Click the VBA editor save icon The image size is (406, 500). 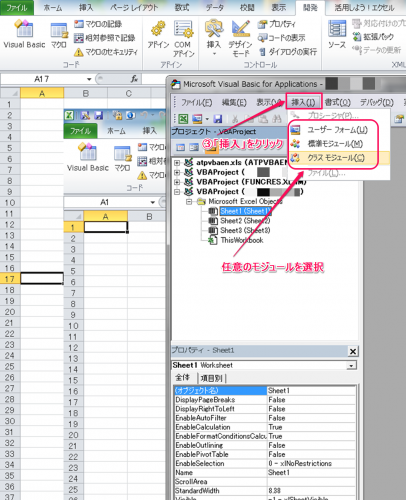(x=218, y=118)
